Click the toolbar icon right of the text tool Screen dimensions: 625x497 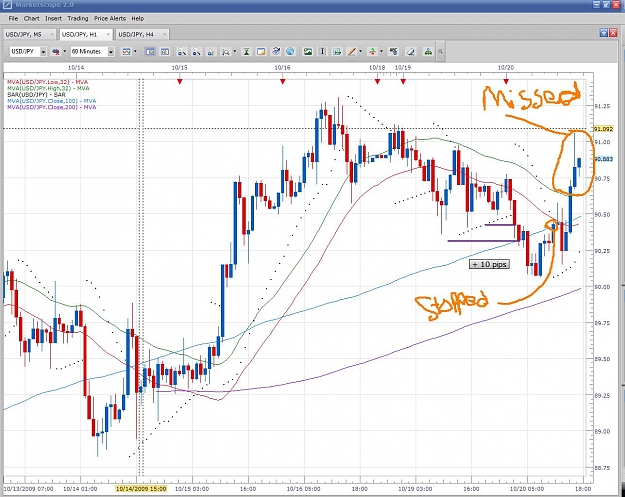point(337,52)
